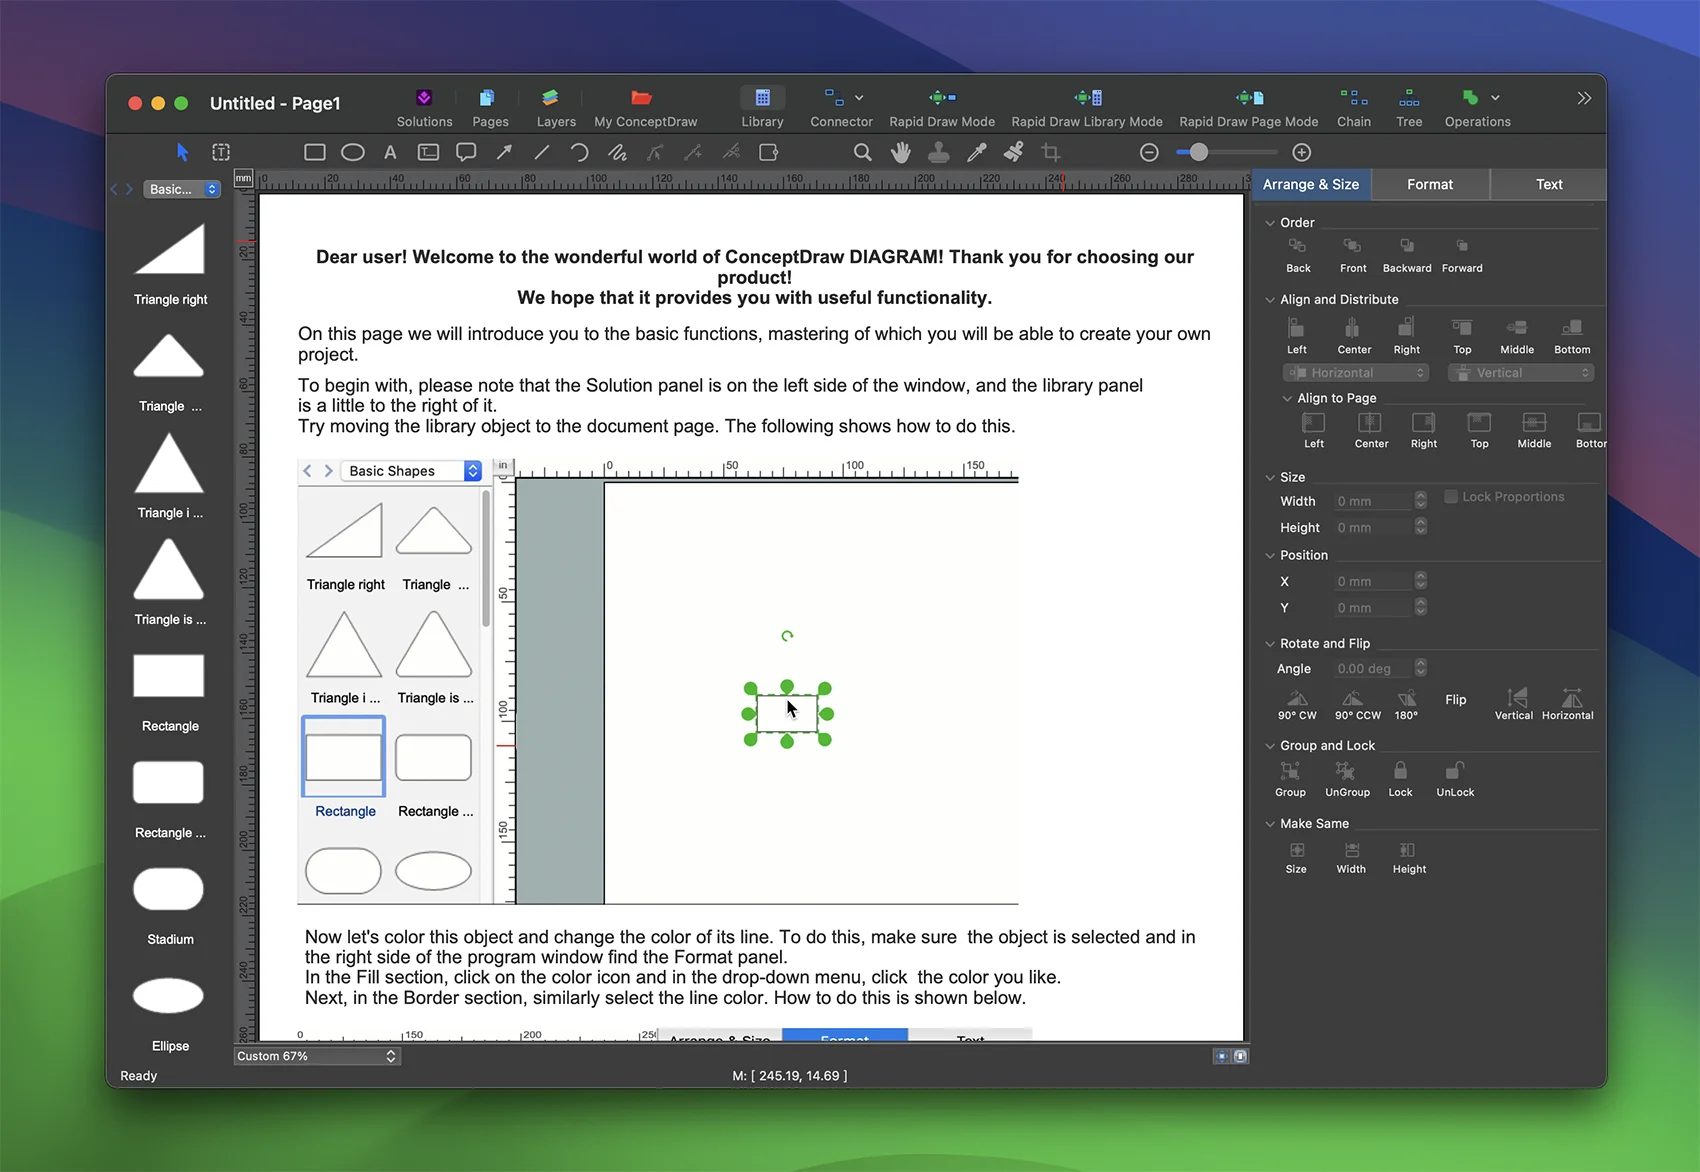
Task: Select the Text tool
Action: [390, 152]
